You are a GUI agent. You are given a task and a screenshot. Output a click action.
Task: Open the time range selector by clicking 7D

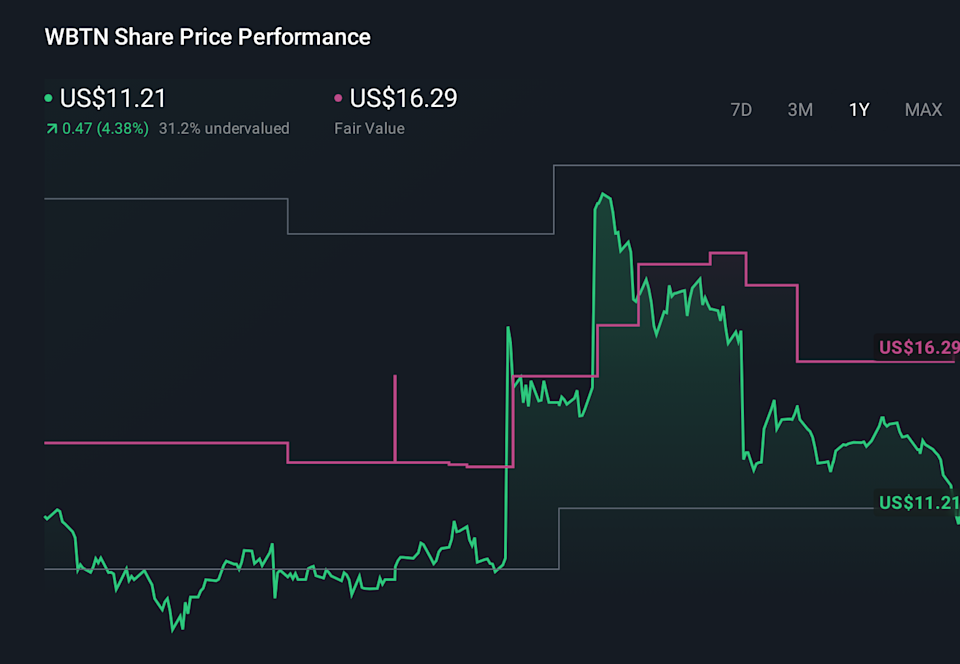click(741, 110)
